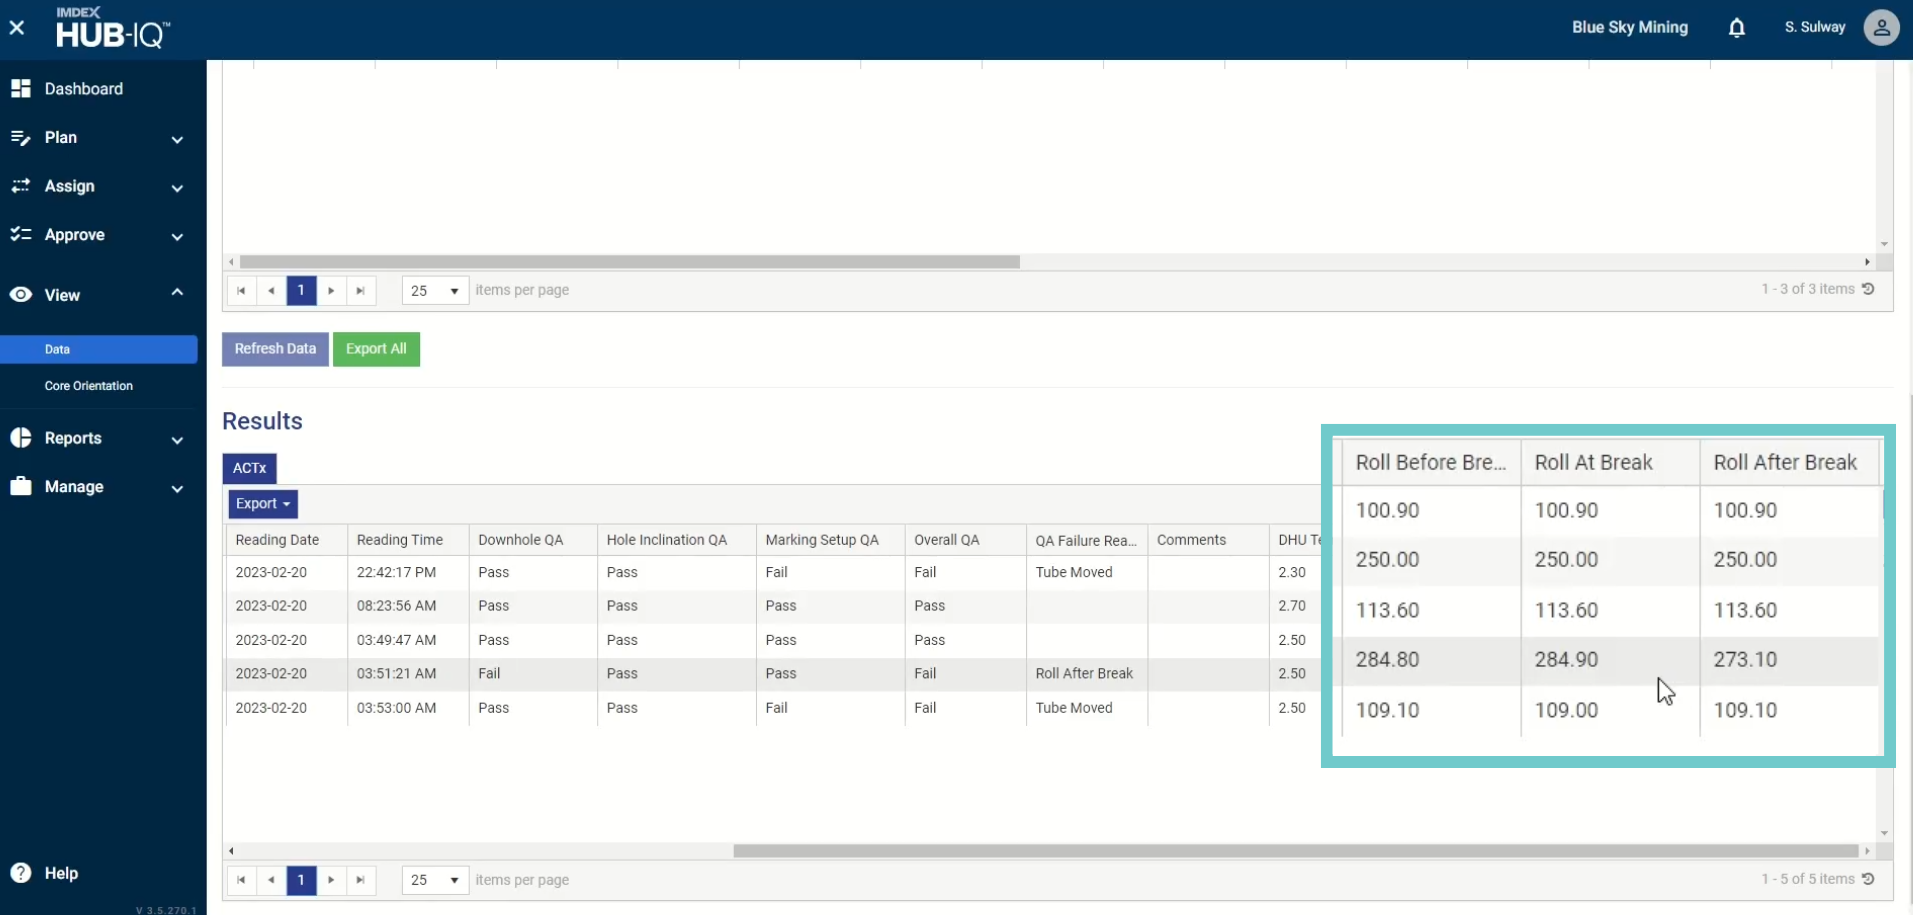The width and height of the screenshot is (1913, 915).
Task: Click the S. Sulway user name
Action: click(x=1815, y=27)
